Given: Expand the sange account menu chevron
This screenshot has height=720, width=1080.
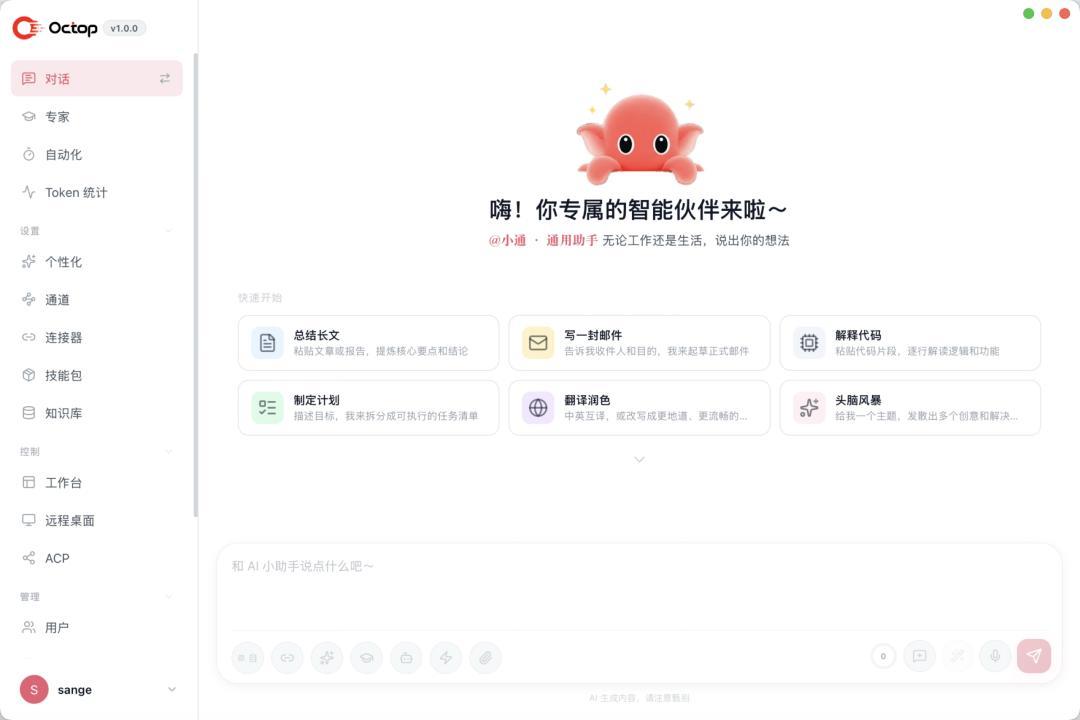Looking at the screenshot, I should click(172, 689).
